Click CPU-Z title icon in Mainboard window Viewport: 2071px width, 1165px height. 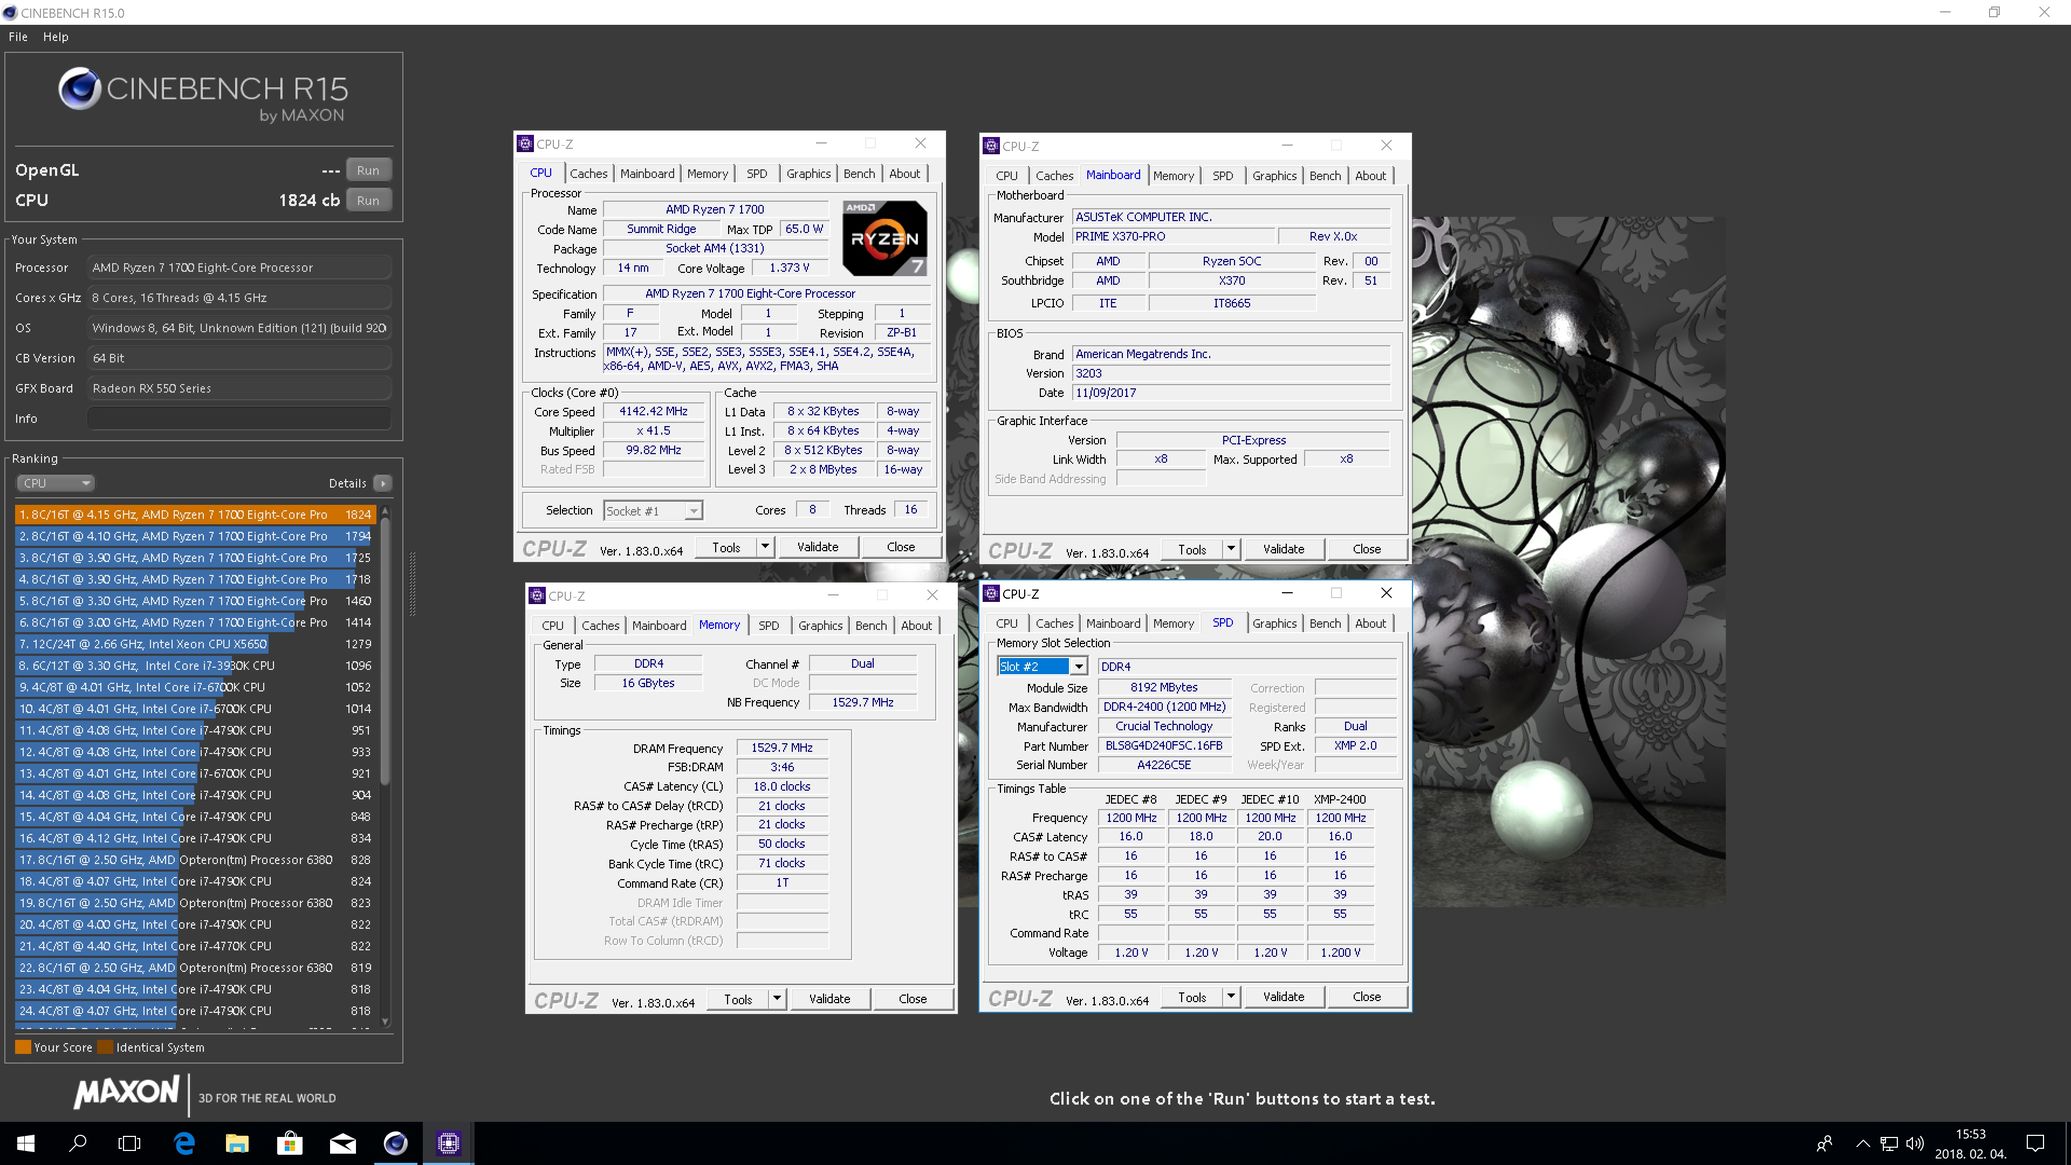(992, 146)
